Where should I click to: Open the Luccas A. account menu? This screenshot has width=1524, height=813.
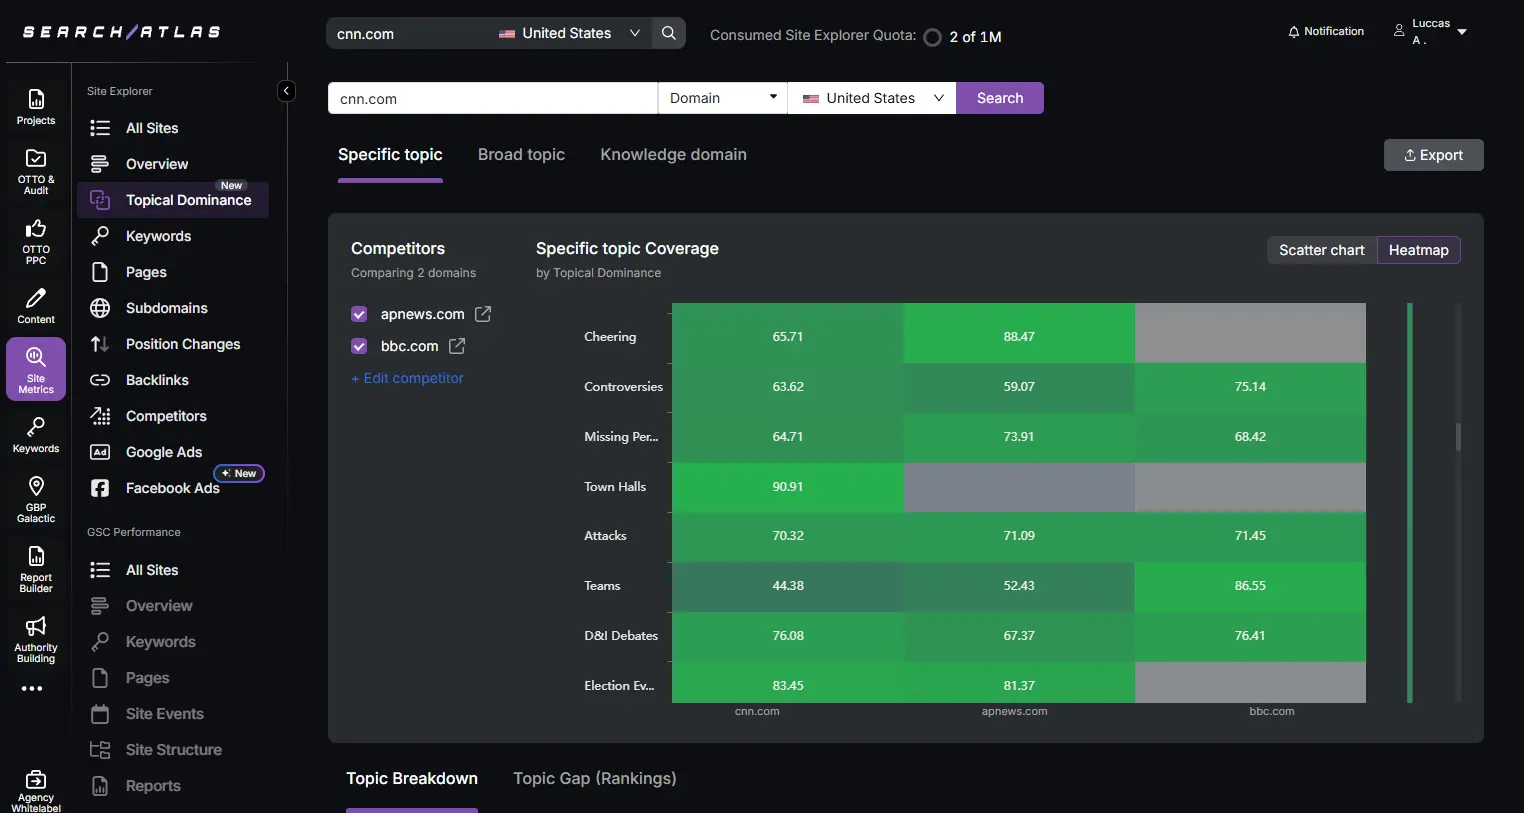click(1430, 32)
